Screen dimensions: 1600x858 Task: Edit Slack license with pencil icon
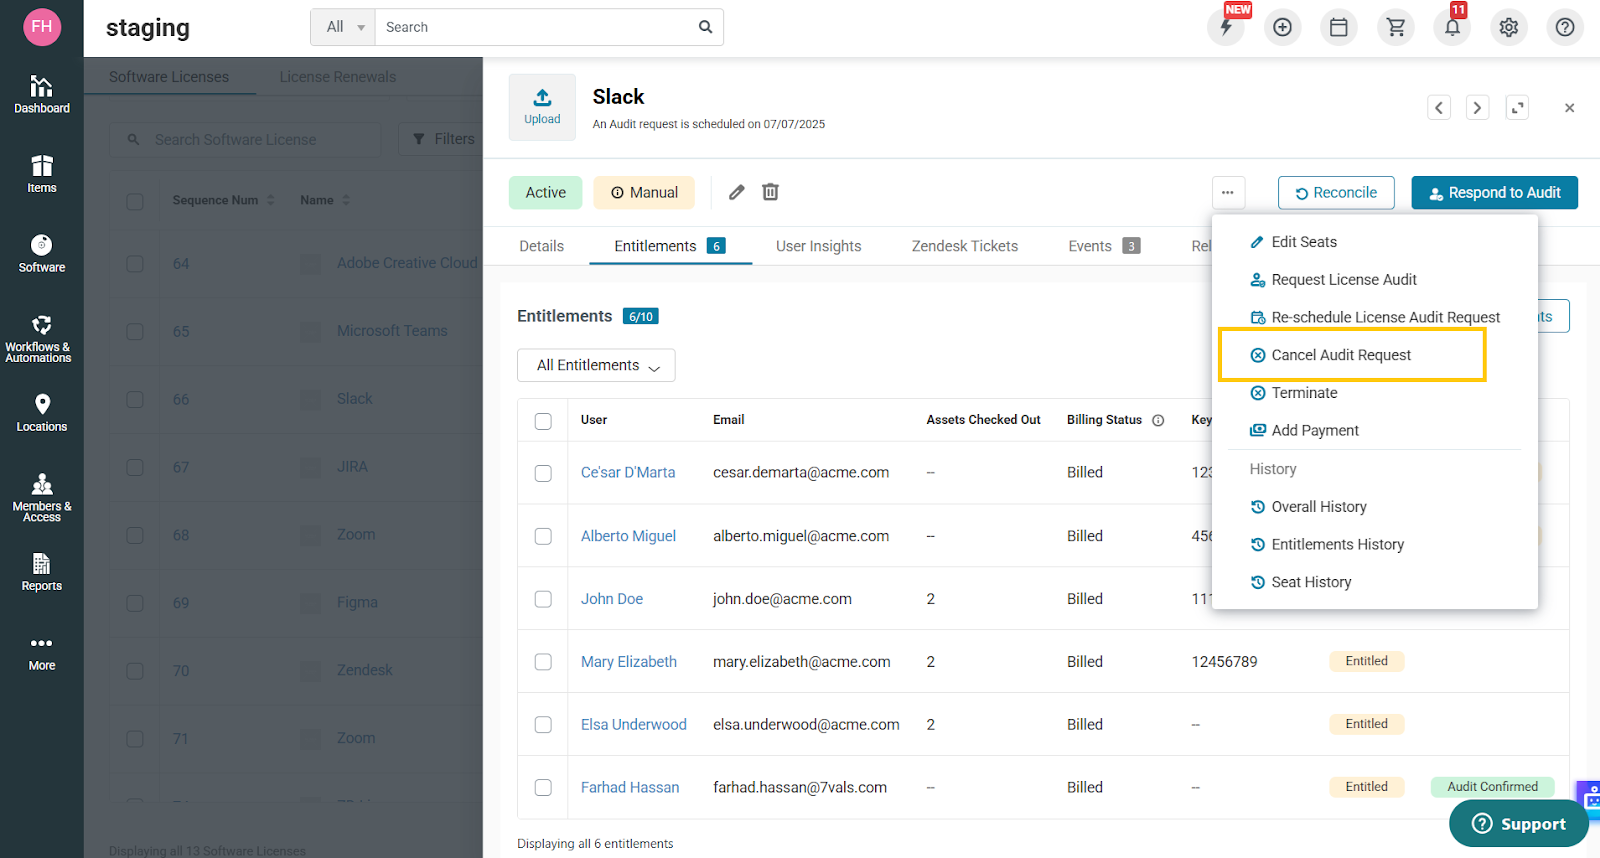tap(737, 192)
